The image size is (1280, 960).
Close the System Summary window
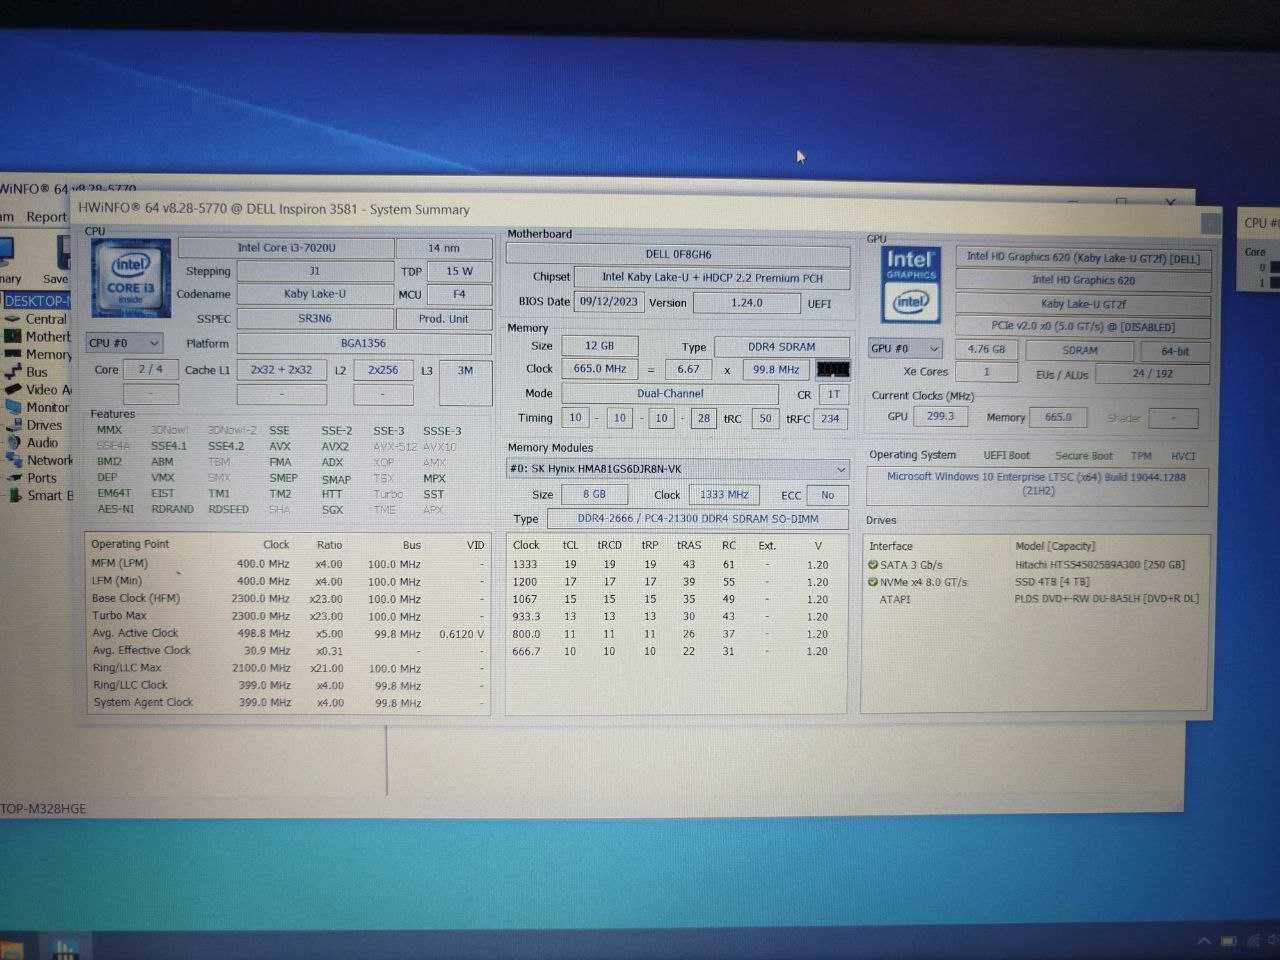click(1210, 224)
